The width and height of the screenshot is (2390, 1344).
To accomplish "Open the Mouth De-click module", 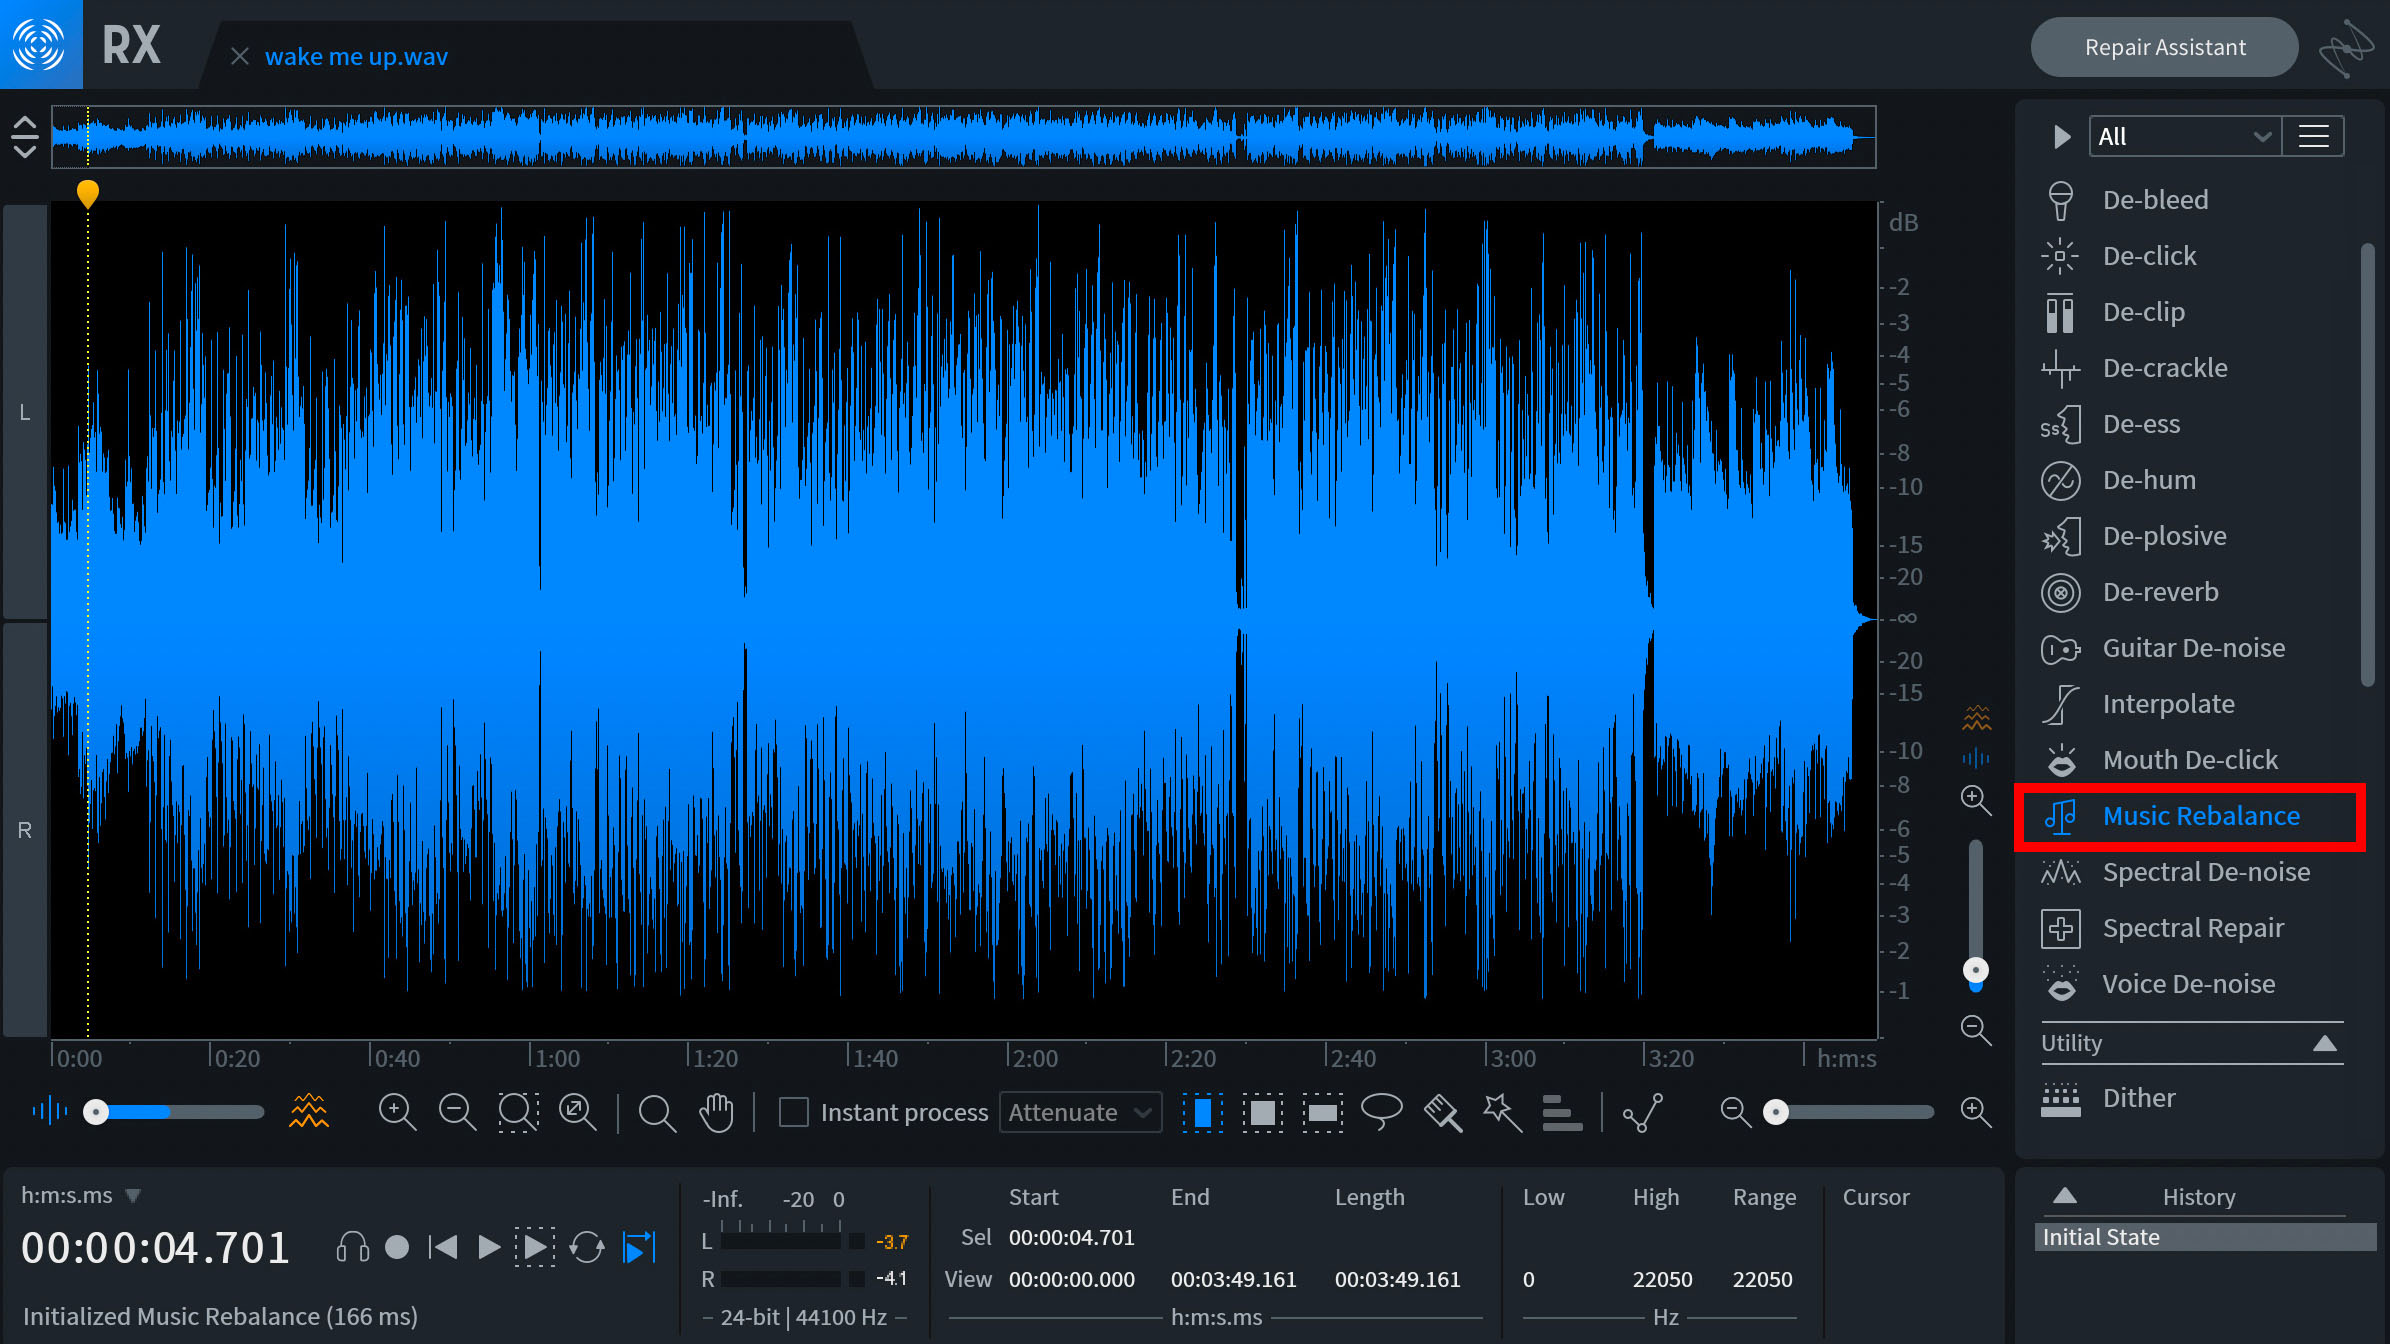I will click(x=2190, y=760).
